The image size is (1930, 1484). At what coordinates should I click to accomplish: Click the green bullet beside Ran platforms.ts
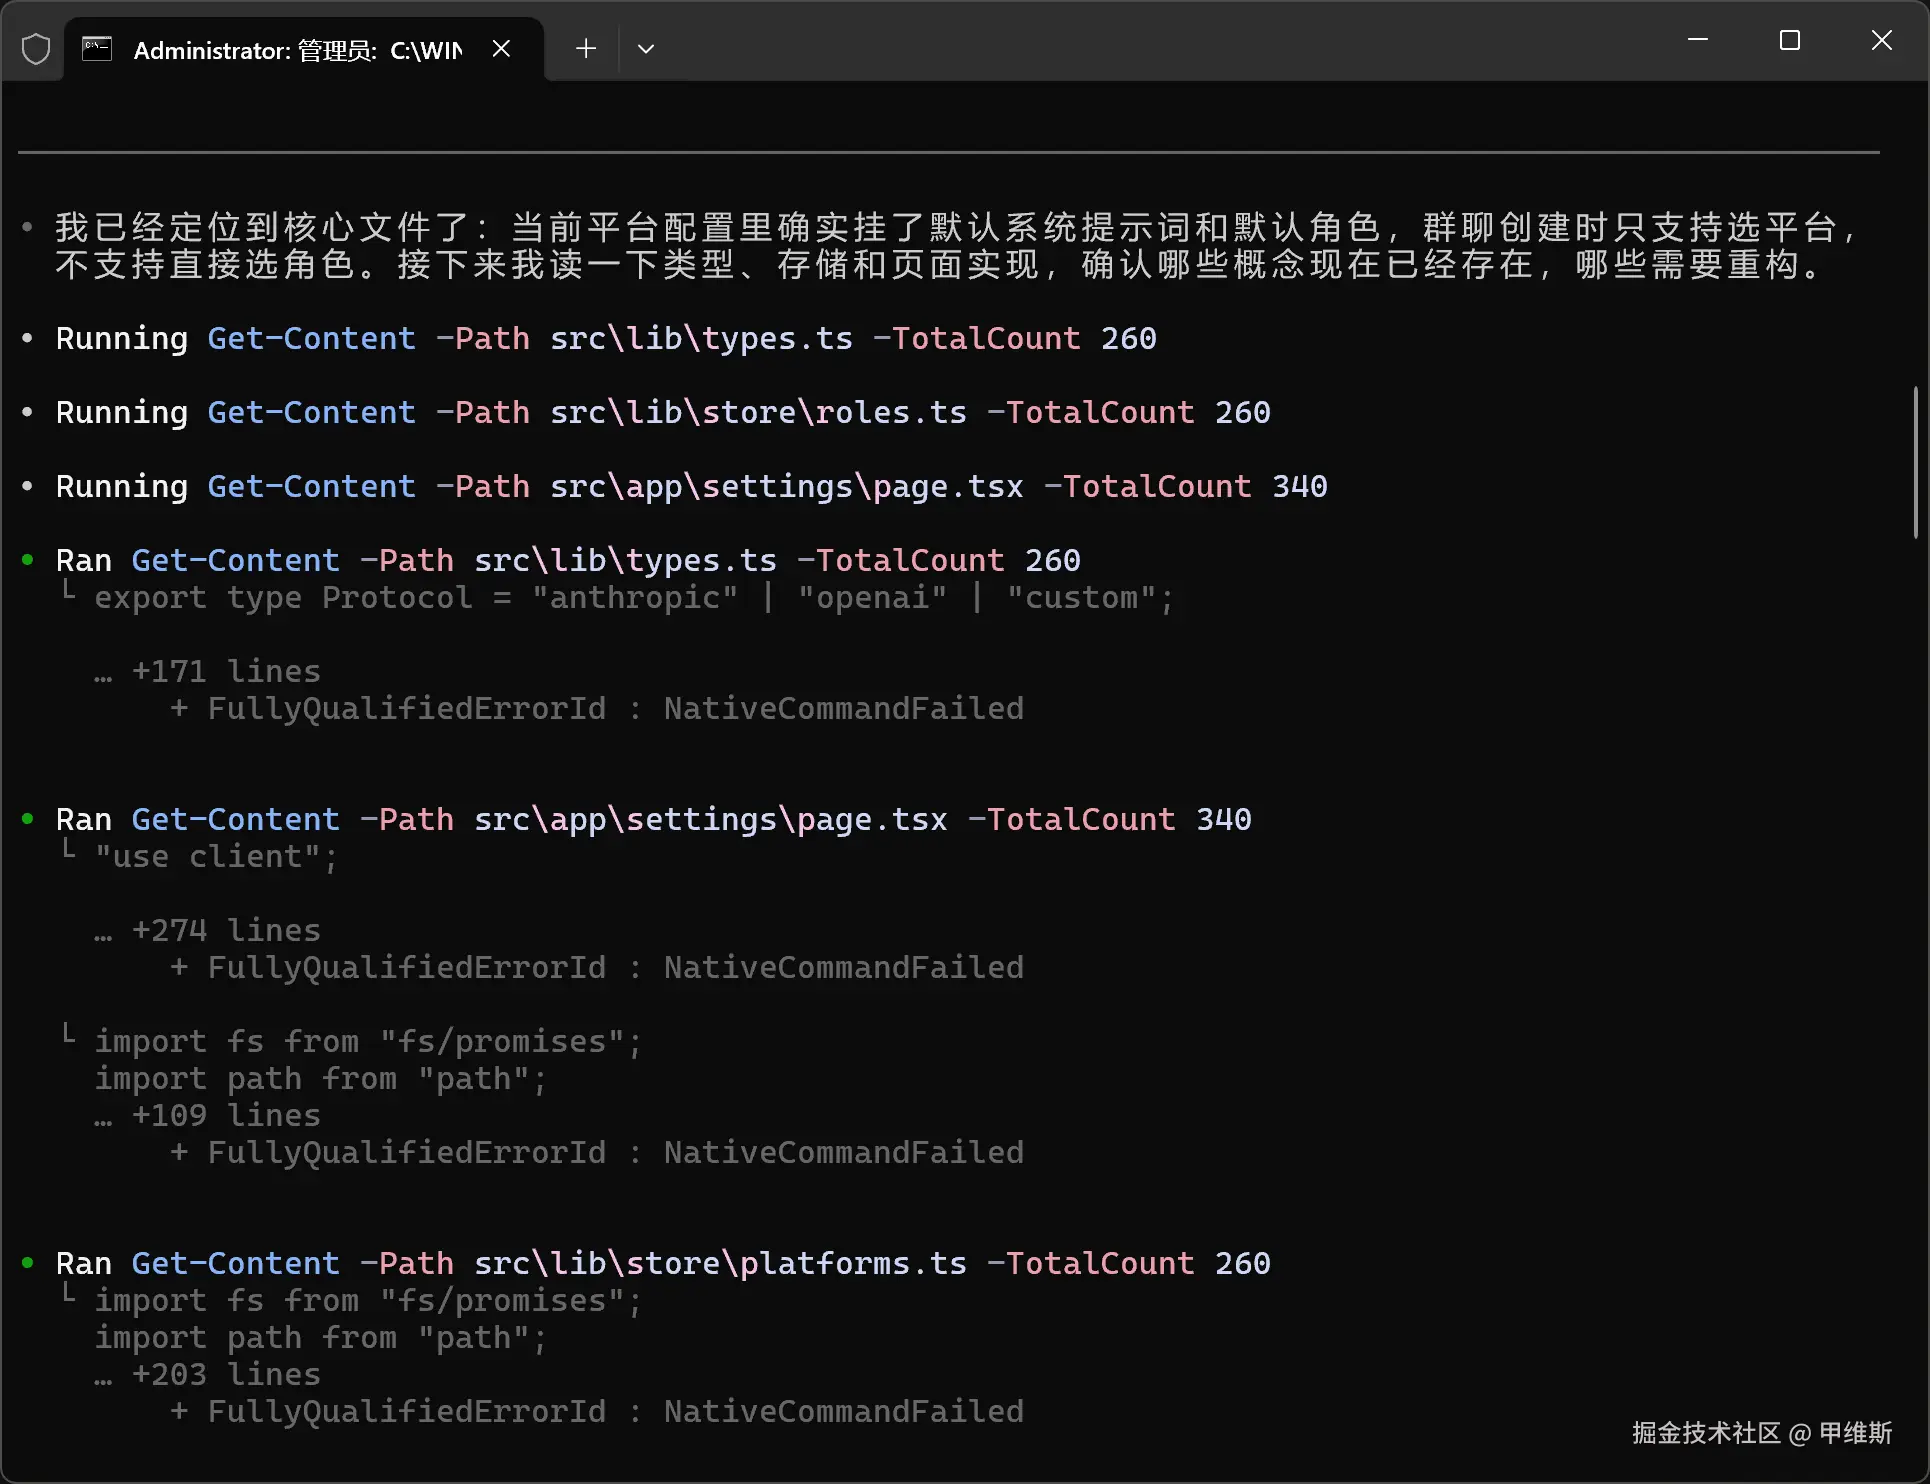(x=28, y=1263)
